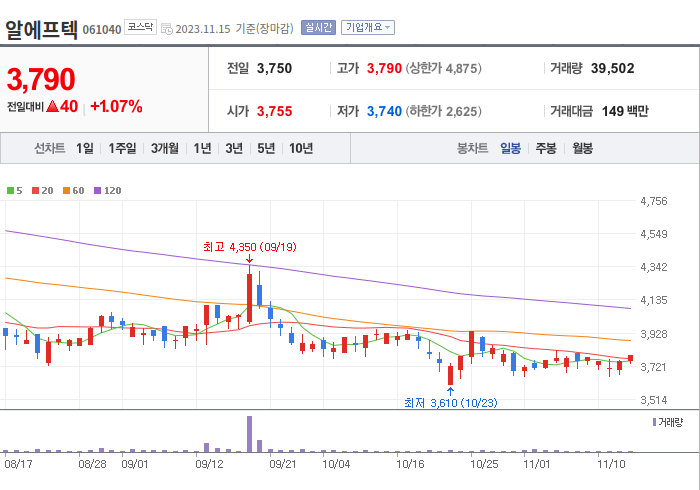700x490 pixels.
Task: Click the 선차트 label
Action: pos(50,148)
